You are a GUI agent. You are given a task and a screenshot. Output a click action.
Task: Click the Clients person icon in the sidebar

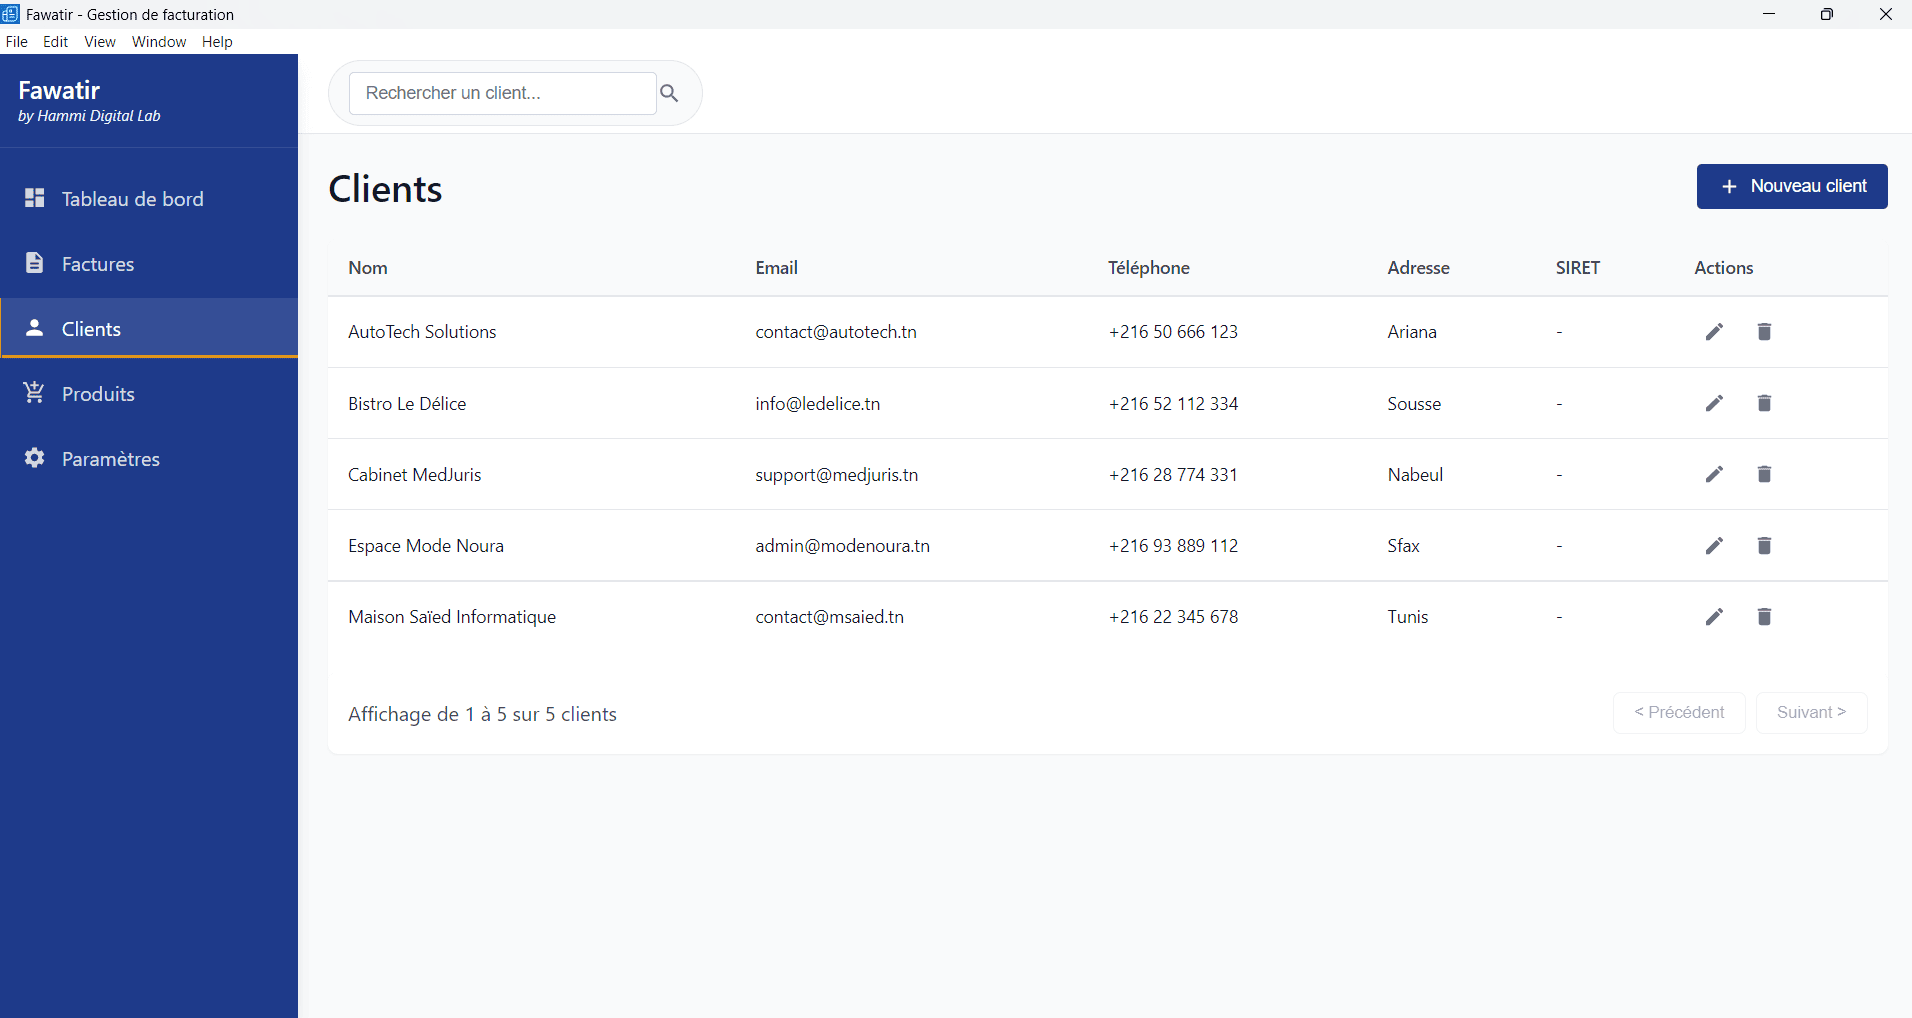coord(35,328)
